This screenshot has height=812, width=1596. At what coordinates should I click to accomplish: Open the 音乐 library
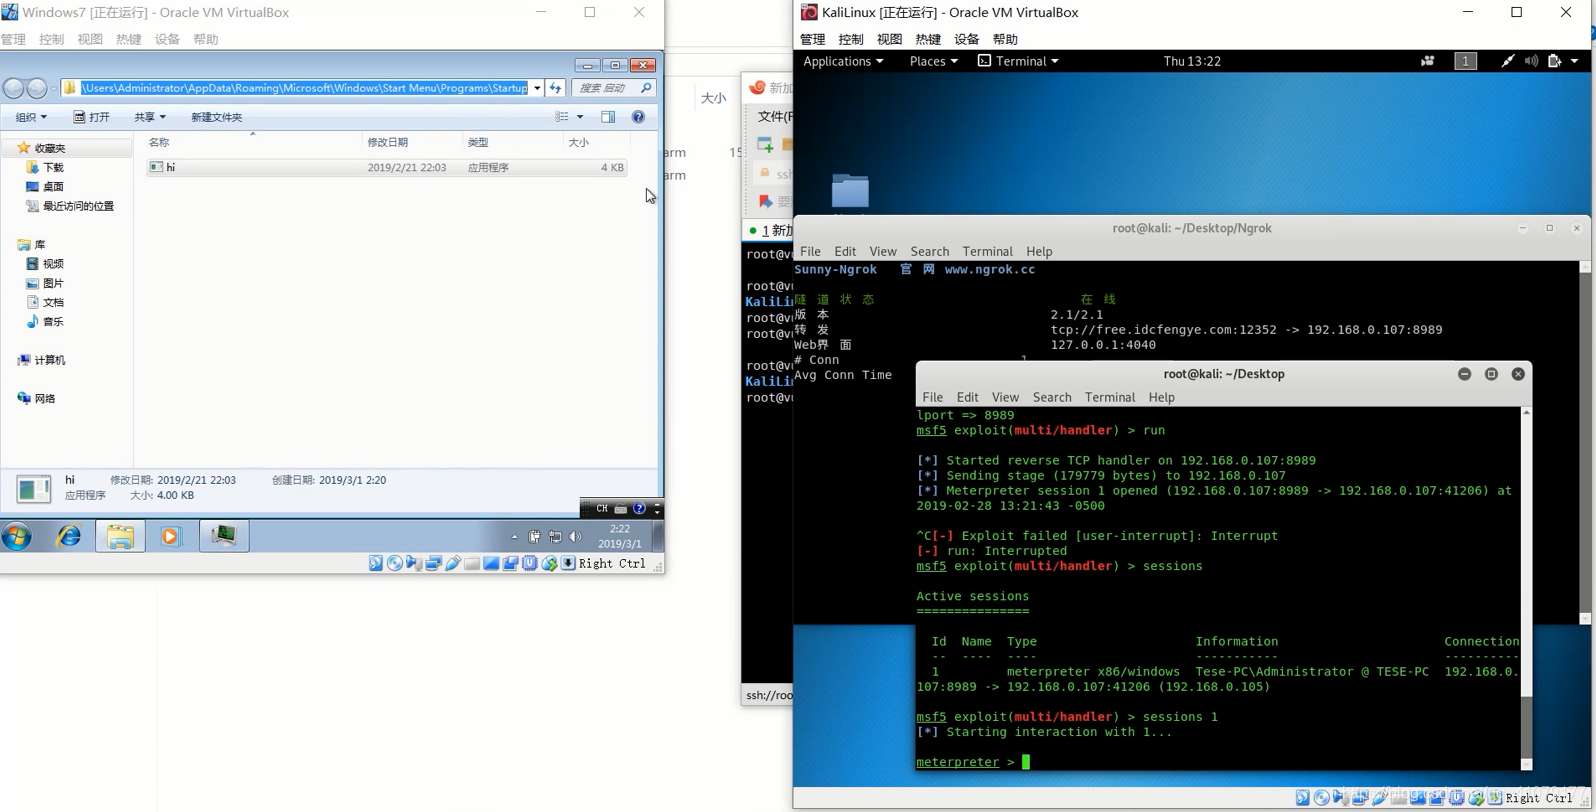(x=44, y=322)
